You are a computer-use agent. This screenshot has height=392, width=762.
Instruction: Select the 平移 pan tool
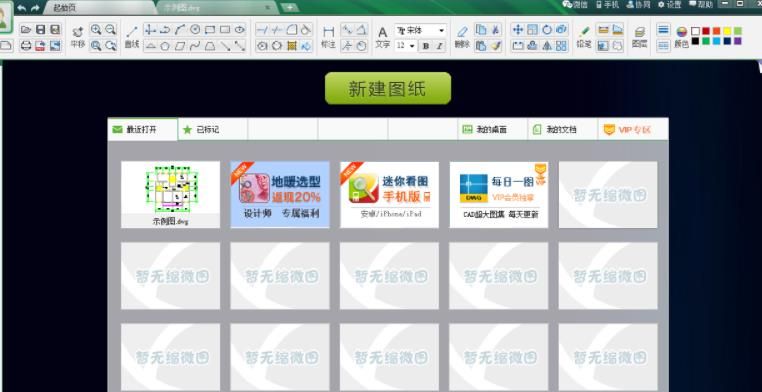[78, 37]
